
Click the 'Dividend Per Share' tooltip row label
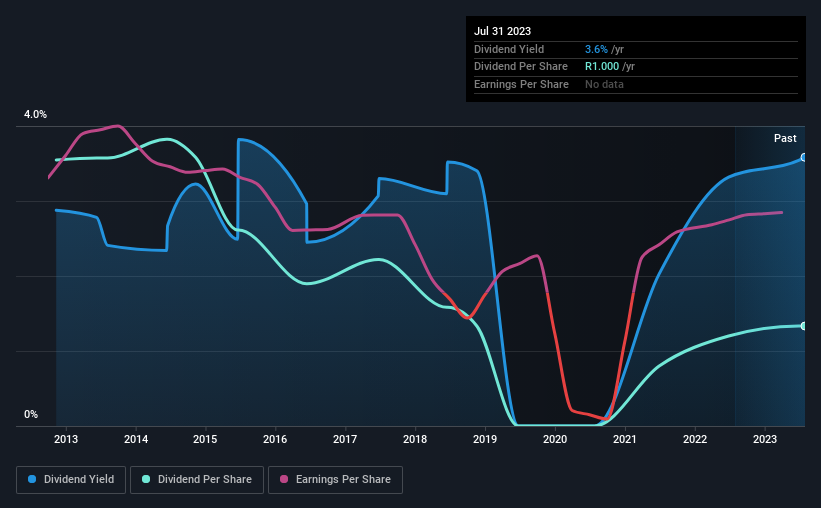520,67
